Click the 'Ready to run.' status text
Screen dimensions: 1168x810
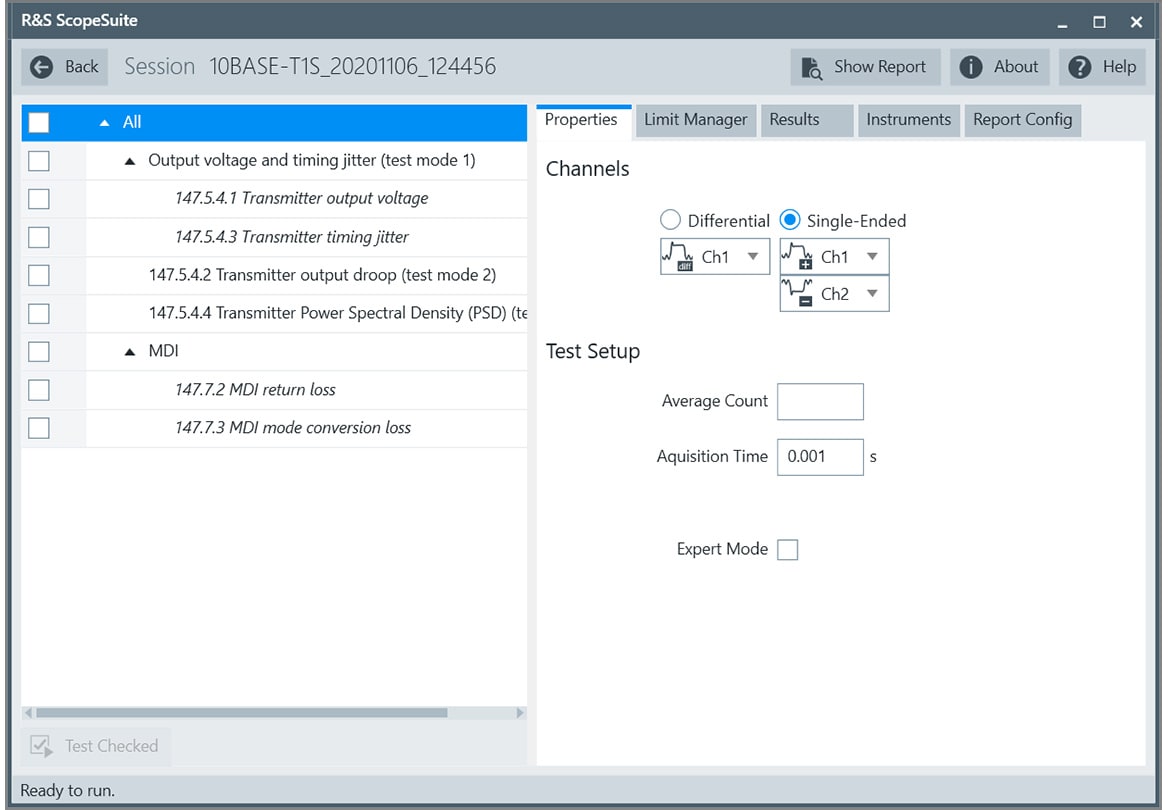pos(68,791)
